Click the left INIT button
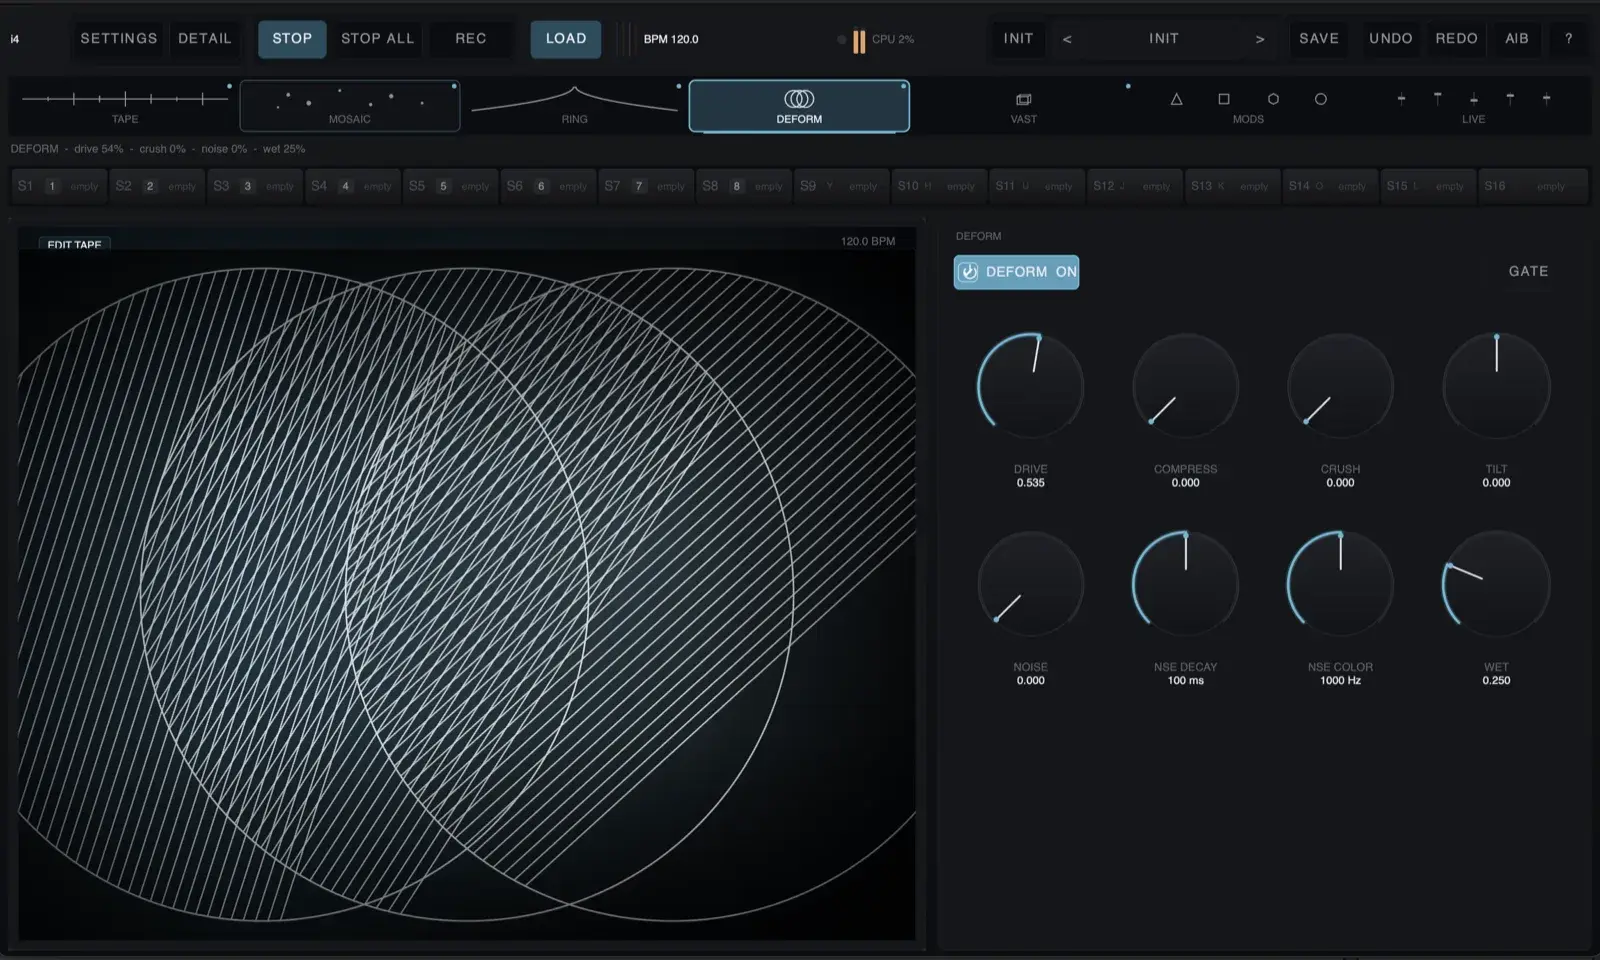Screen dimensions: 1600x960 click(1018, 38)
